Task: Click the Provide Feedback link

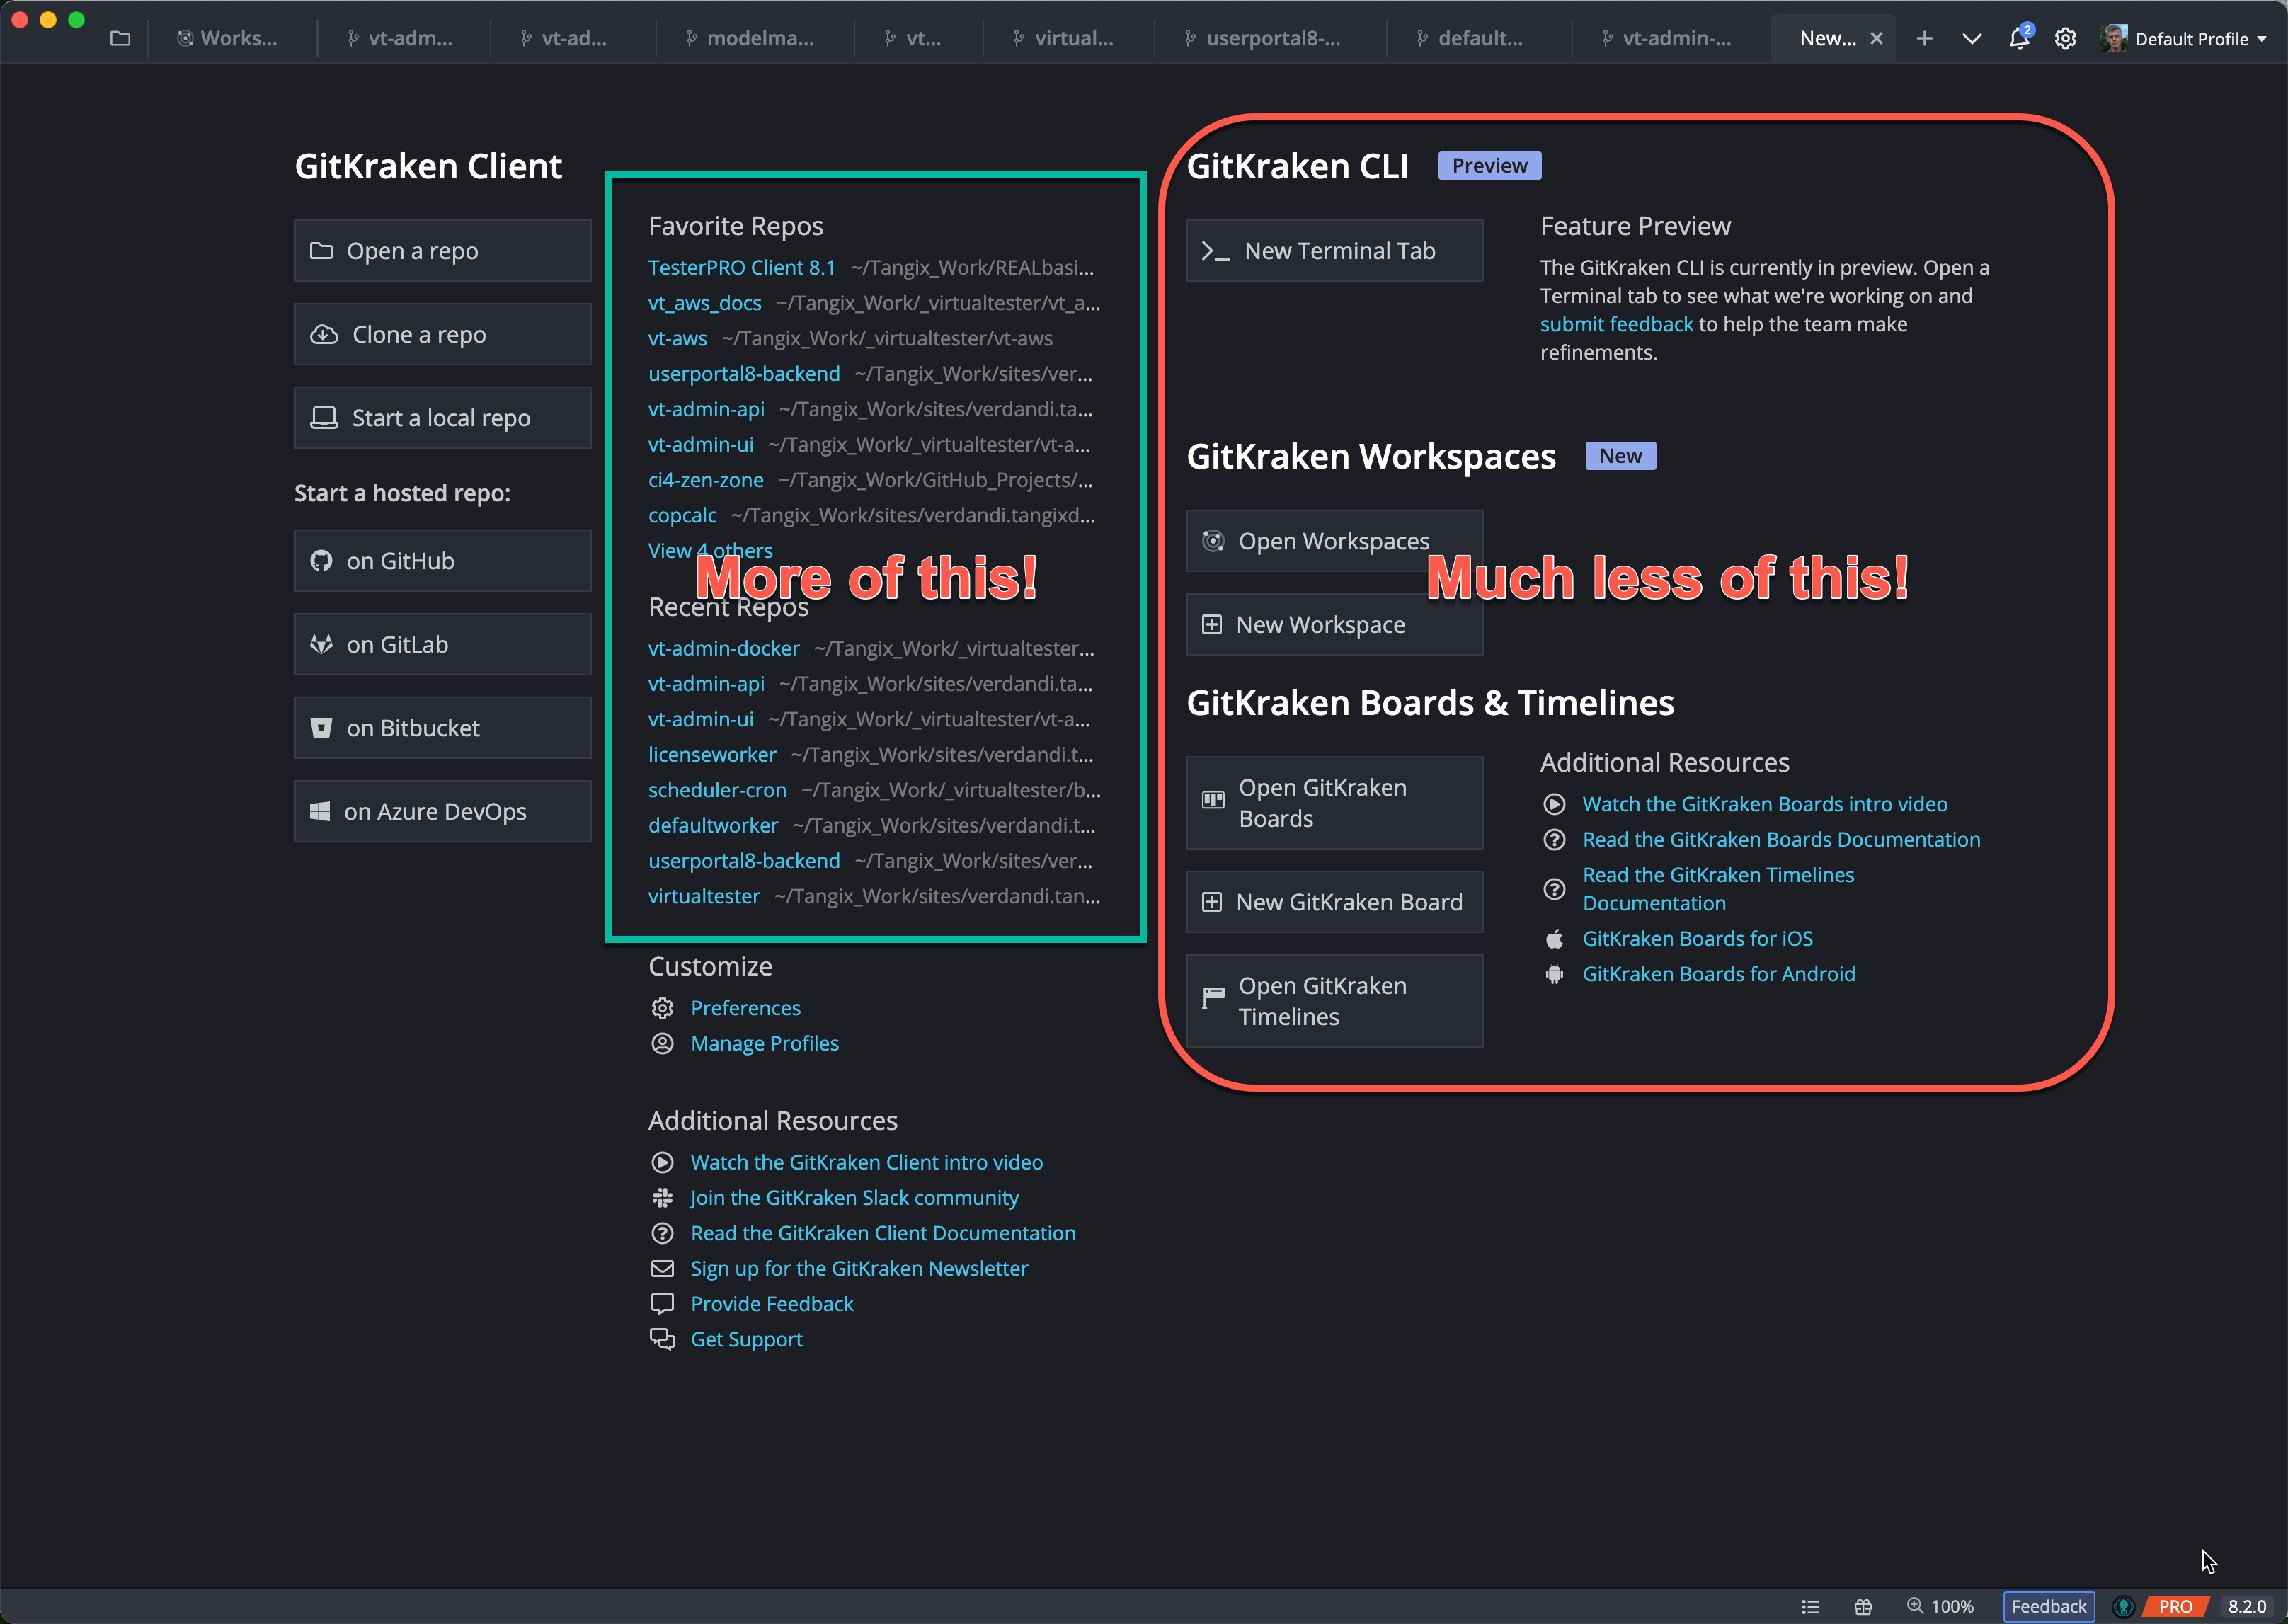Action: point(771,1304)
